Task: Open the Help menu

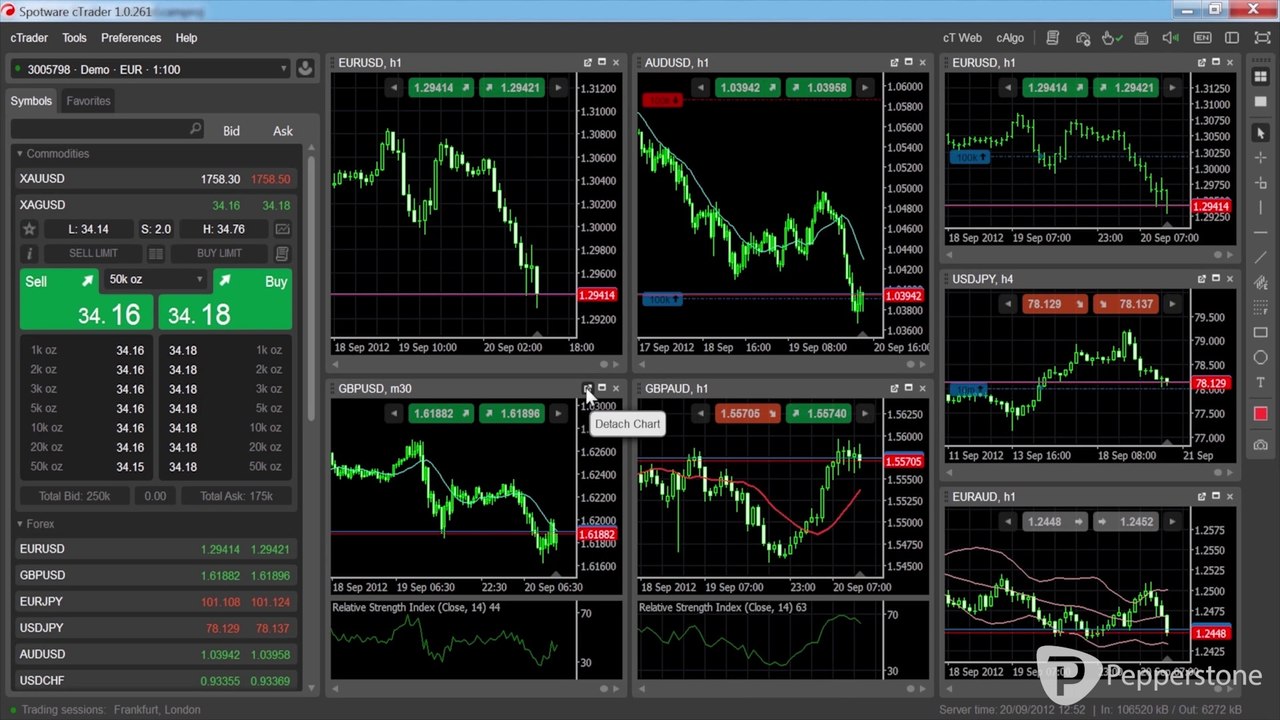Action: point(186,38)
